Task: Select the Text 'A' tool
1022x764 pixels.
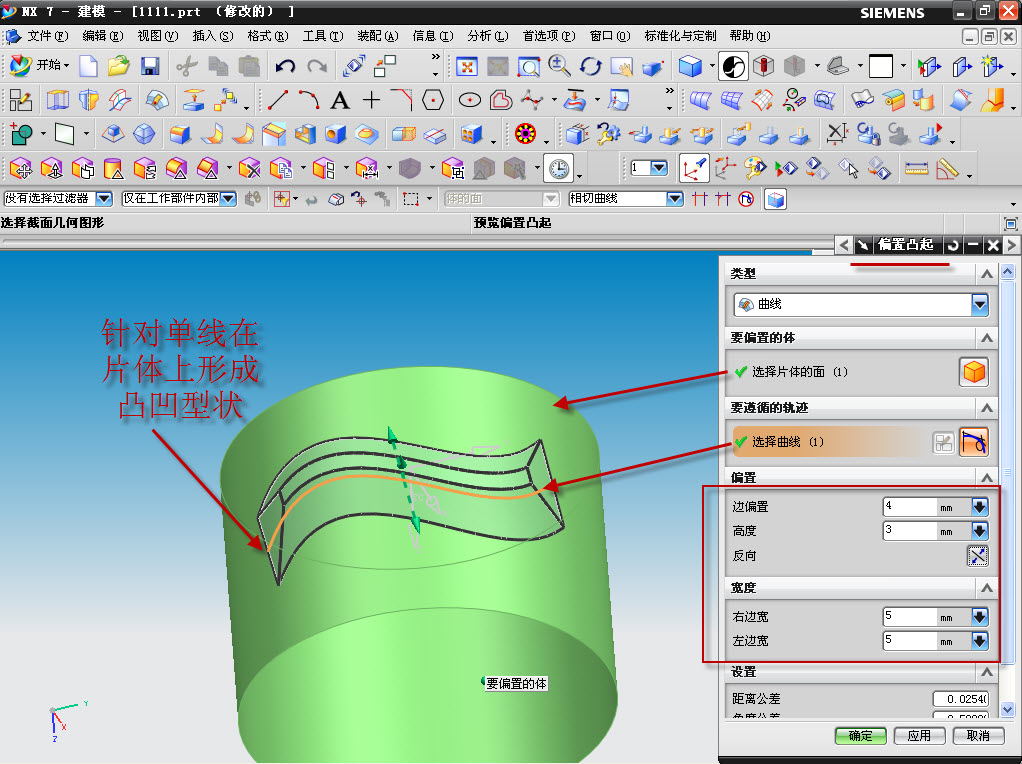Action: coord(340,100)
